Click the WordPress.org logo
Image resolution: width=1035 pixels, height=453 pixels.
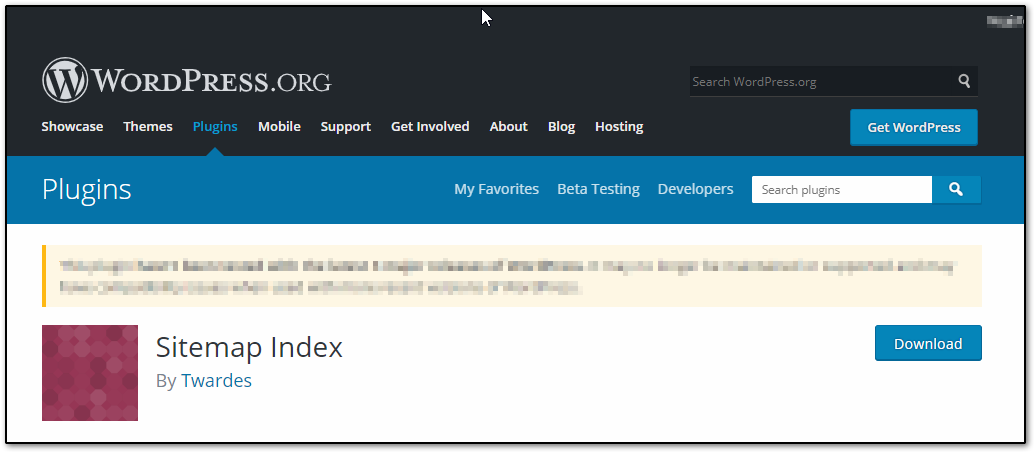186,80
